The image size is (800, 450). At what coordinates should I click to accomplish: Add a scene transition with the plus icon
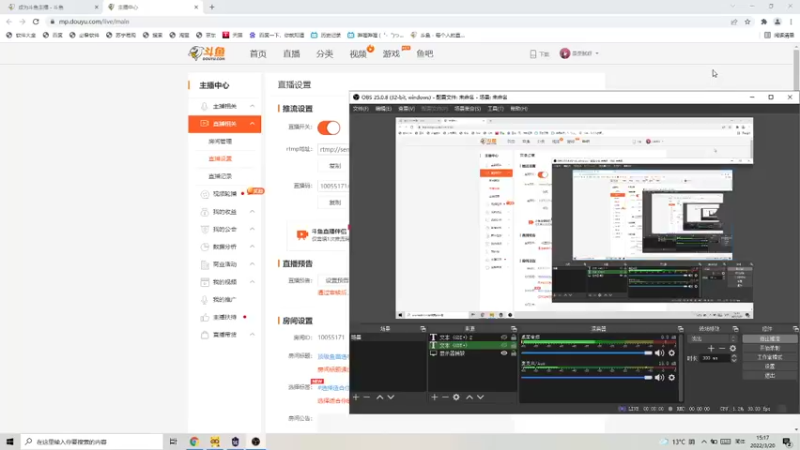(711, 348)
